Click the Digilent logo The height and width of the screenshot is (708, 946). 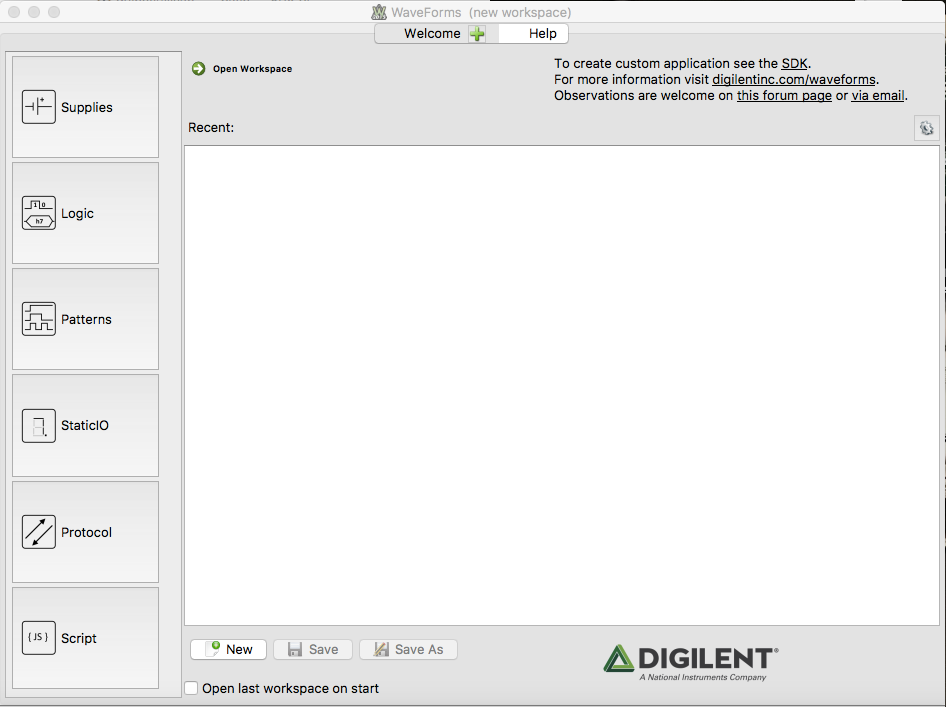point(691,662)
